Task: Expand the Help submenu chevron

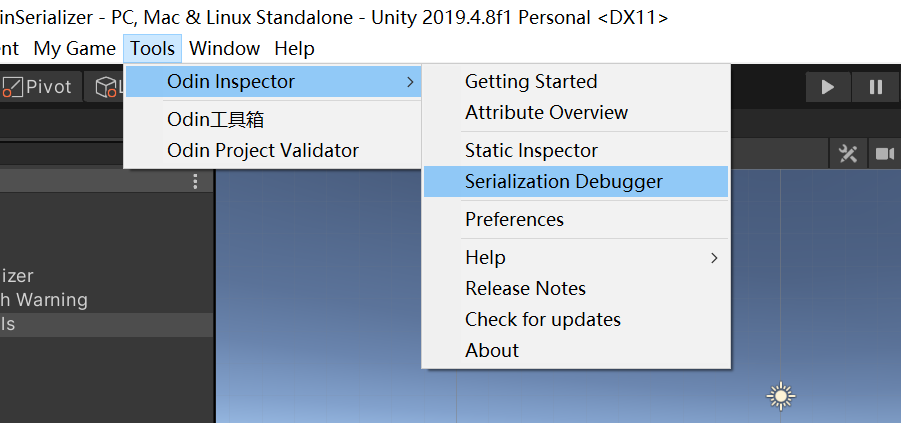Action: click(714, 258)
